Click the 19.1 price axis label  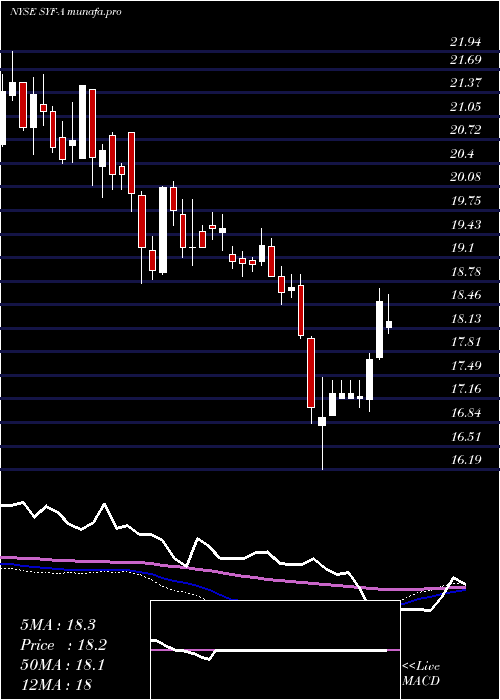[462, 248]
